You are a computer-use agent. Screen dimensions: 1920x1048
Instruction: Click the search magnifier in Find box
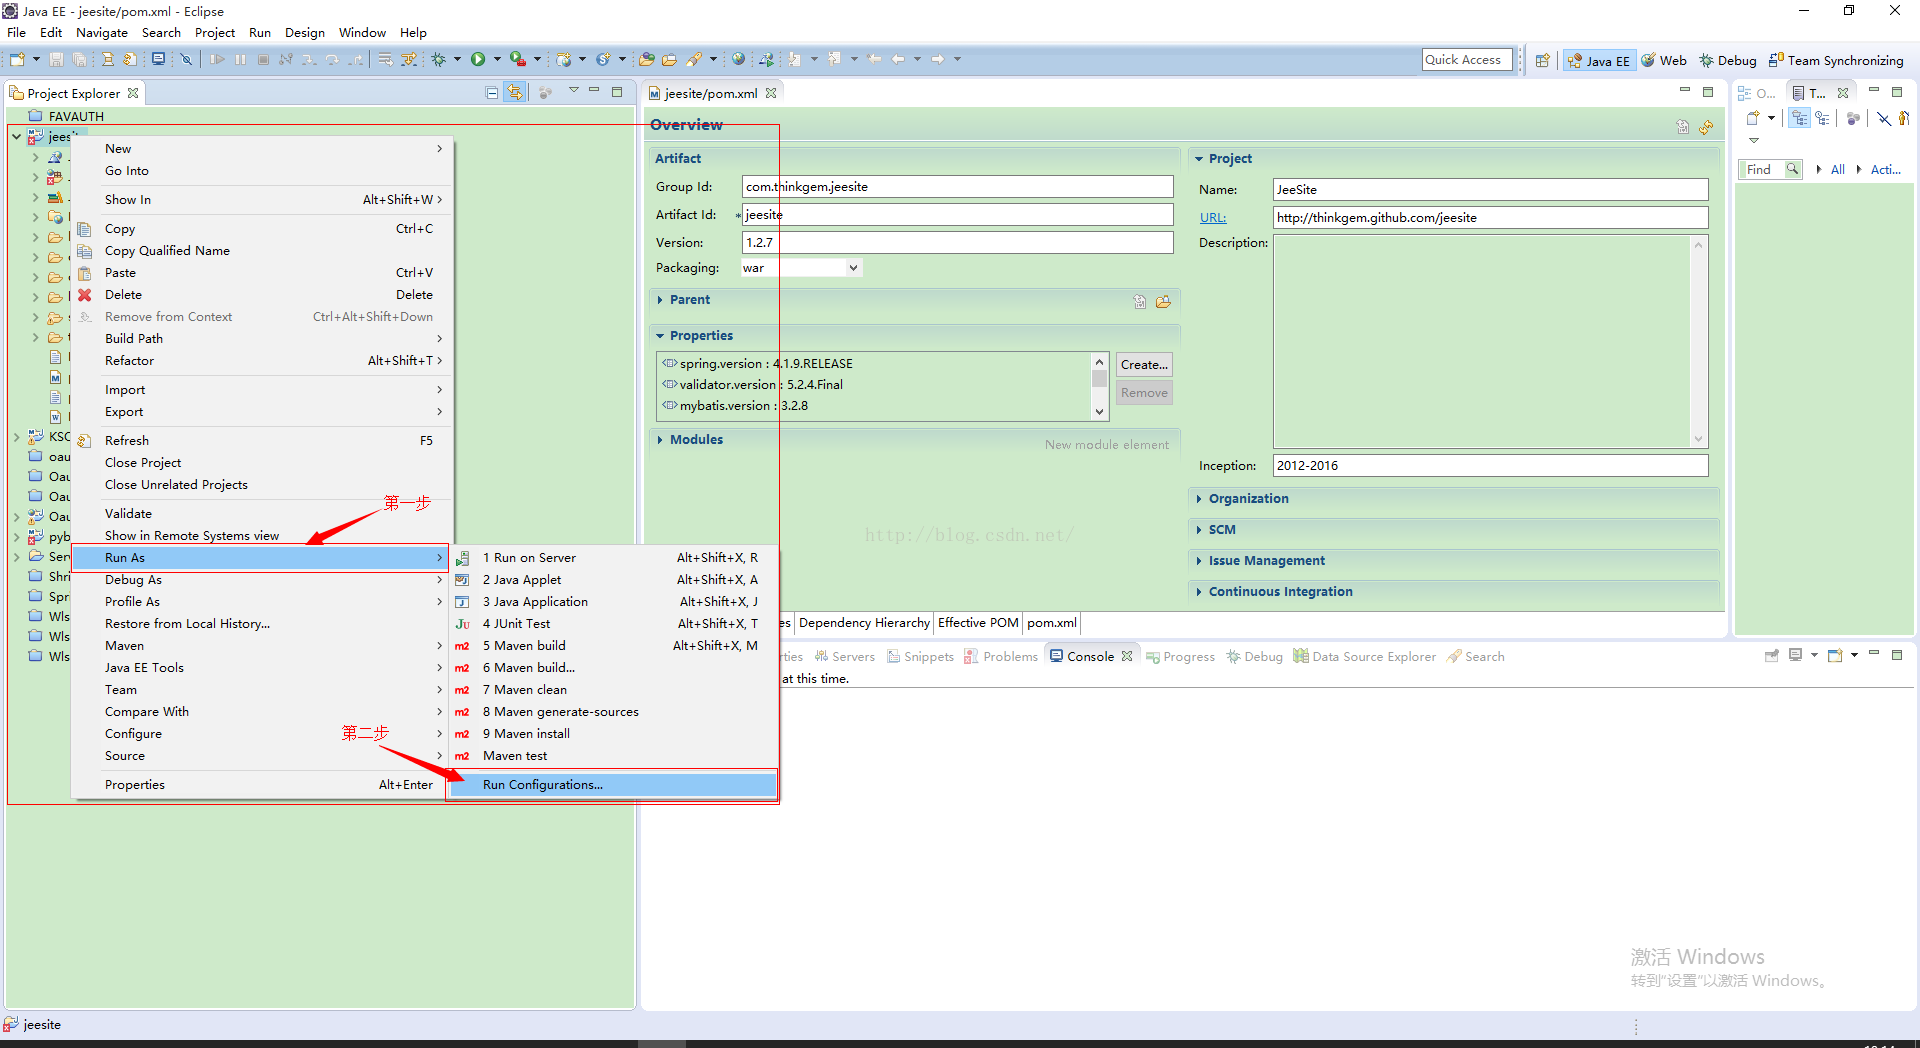coord(1792,169)
